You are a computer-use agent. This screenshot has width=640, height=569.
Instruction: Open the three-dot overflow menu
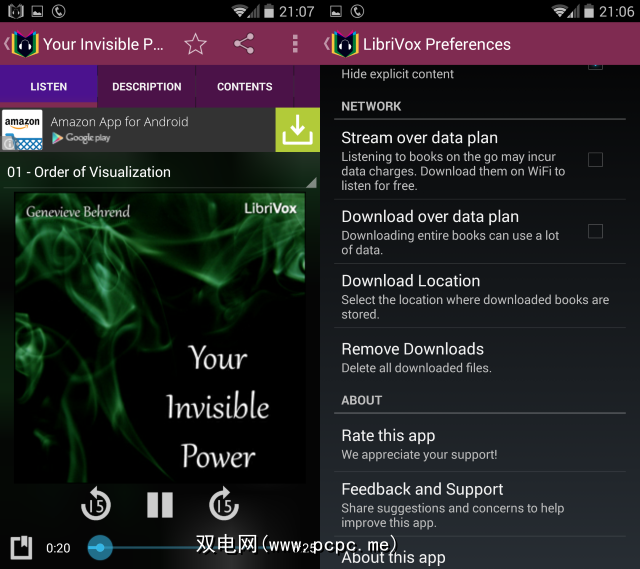click(x=295, y=44)
